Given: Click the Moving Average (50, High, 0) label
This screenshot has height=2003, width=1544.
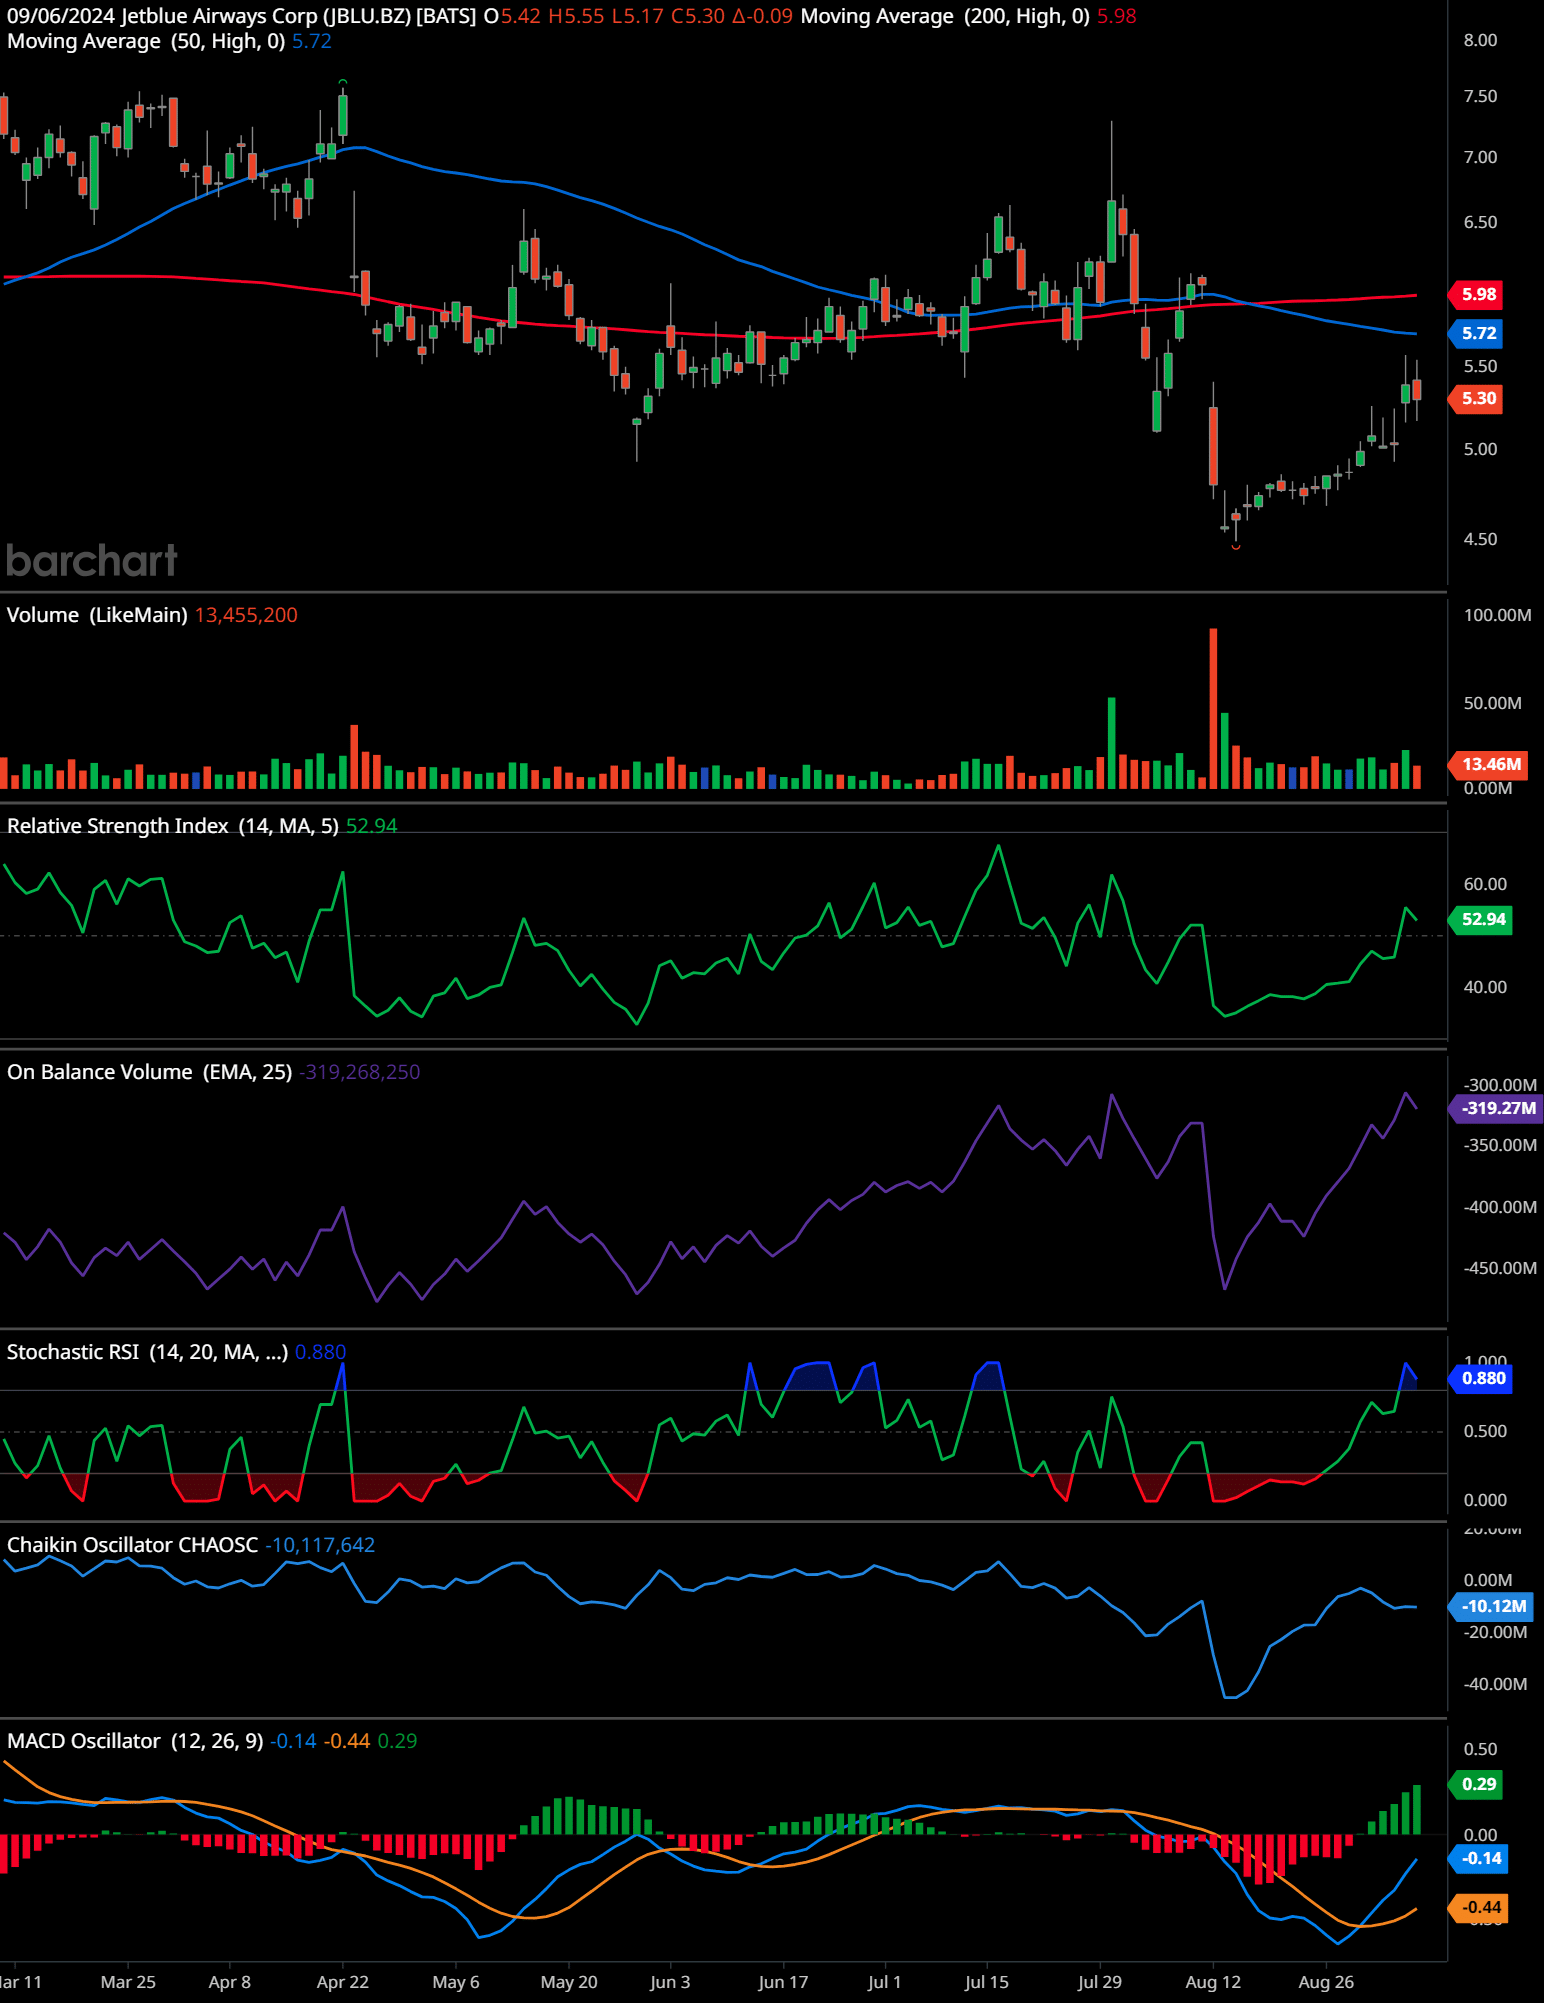Looking at the screenshot, I should pos(146,41).
